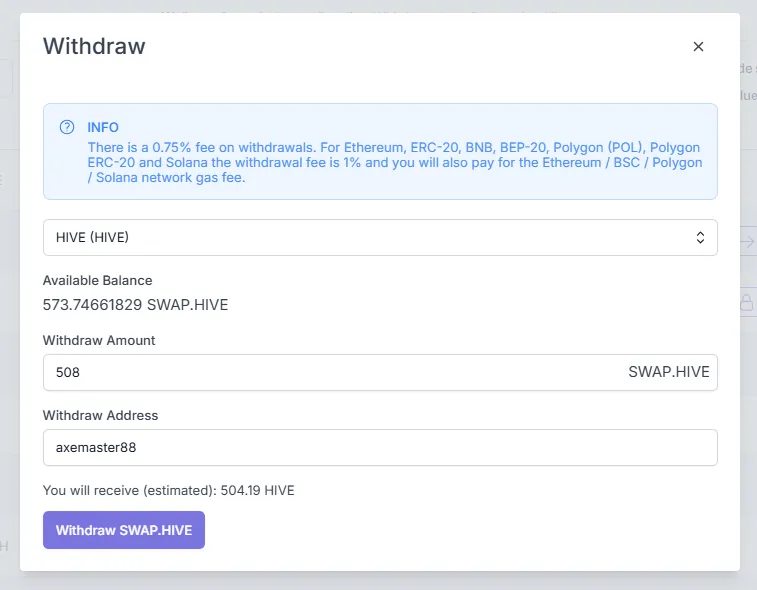Click the dropdown chevron arrows icon
This screenshot has width=757, height=590.
coord(700,238)
